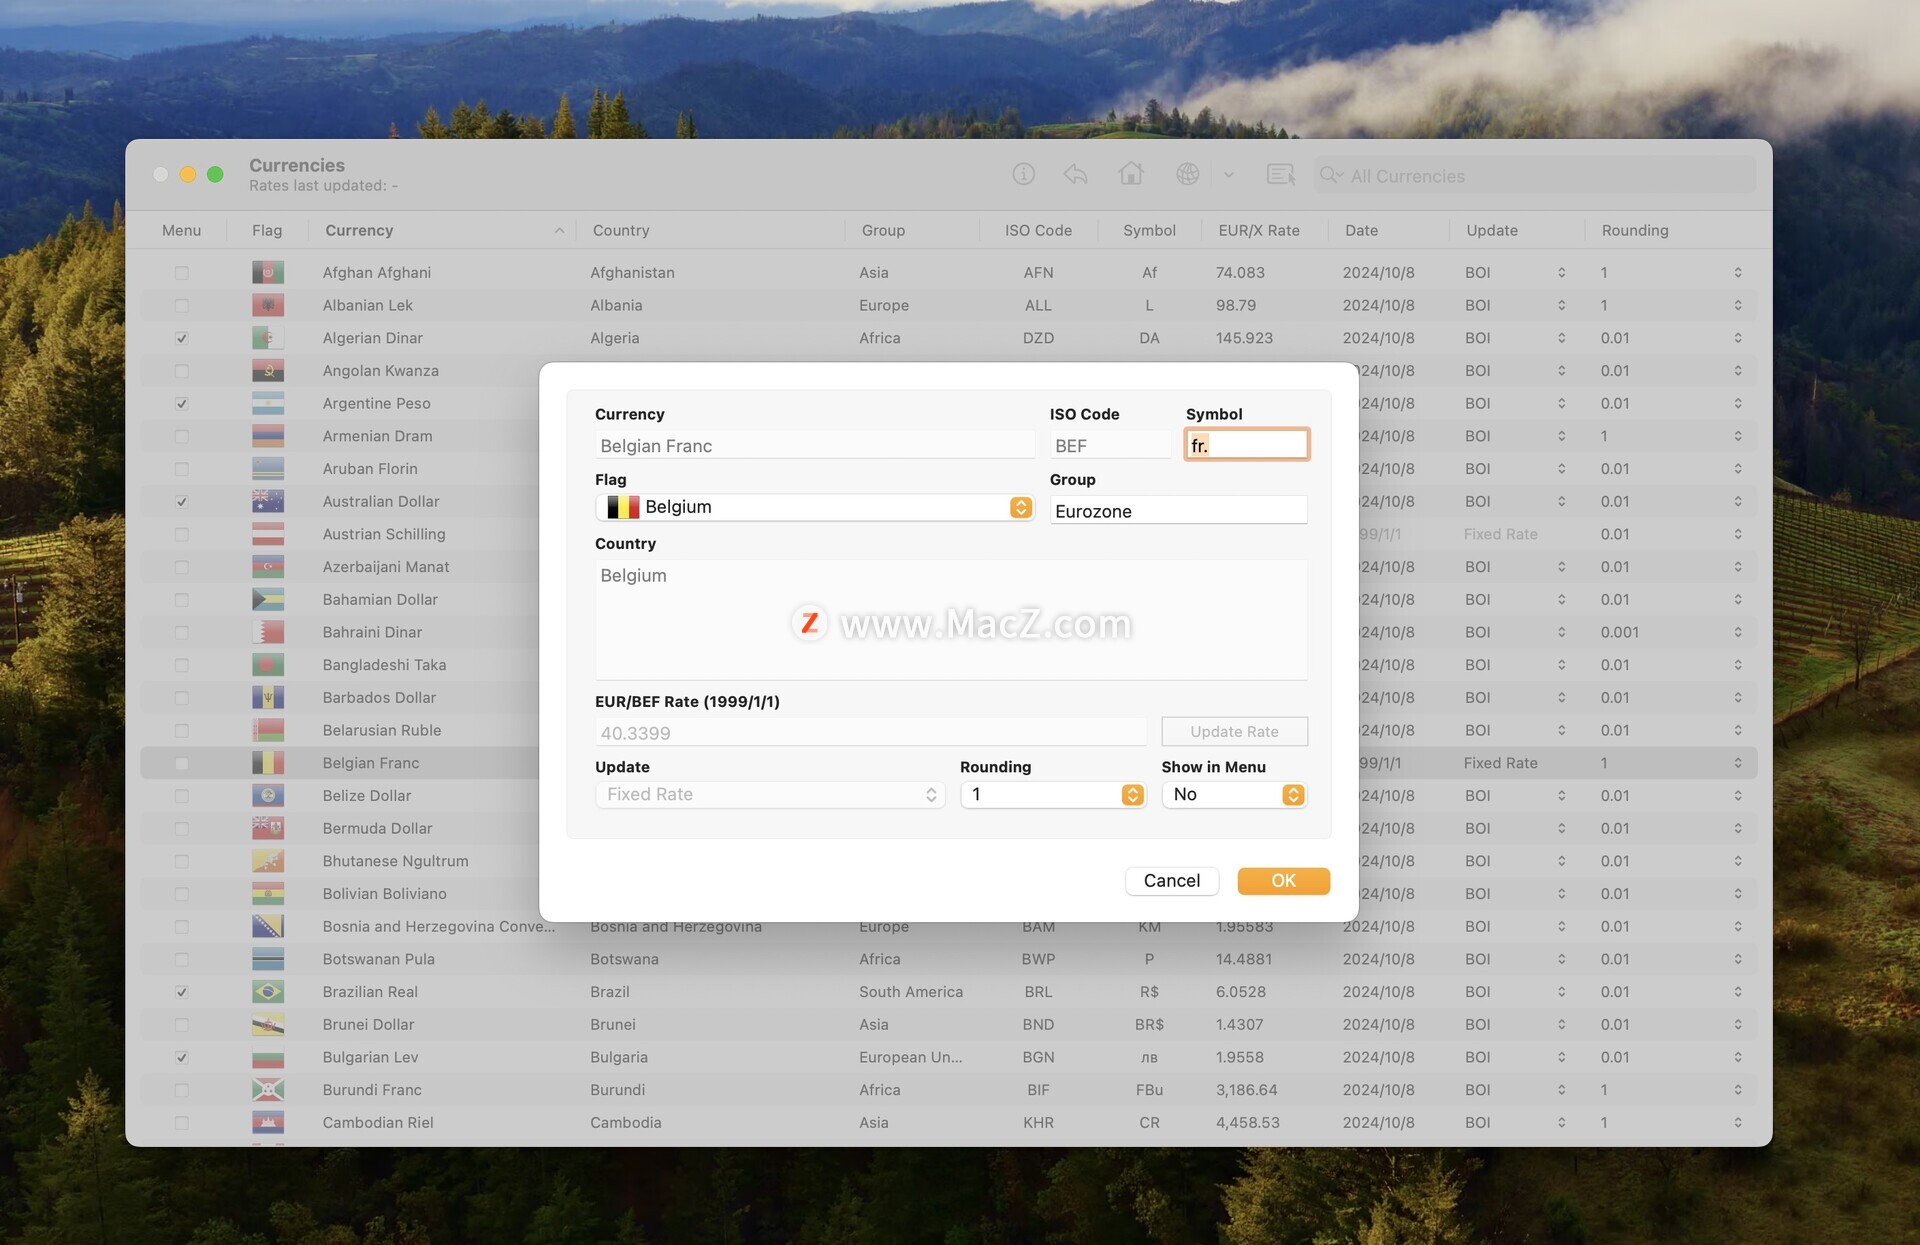
Task: Click the Symbol field containing fr.
Action: tap(1246, 445)
